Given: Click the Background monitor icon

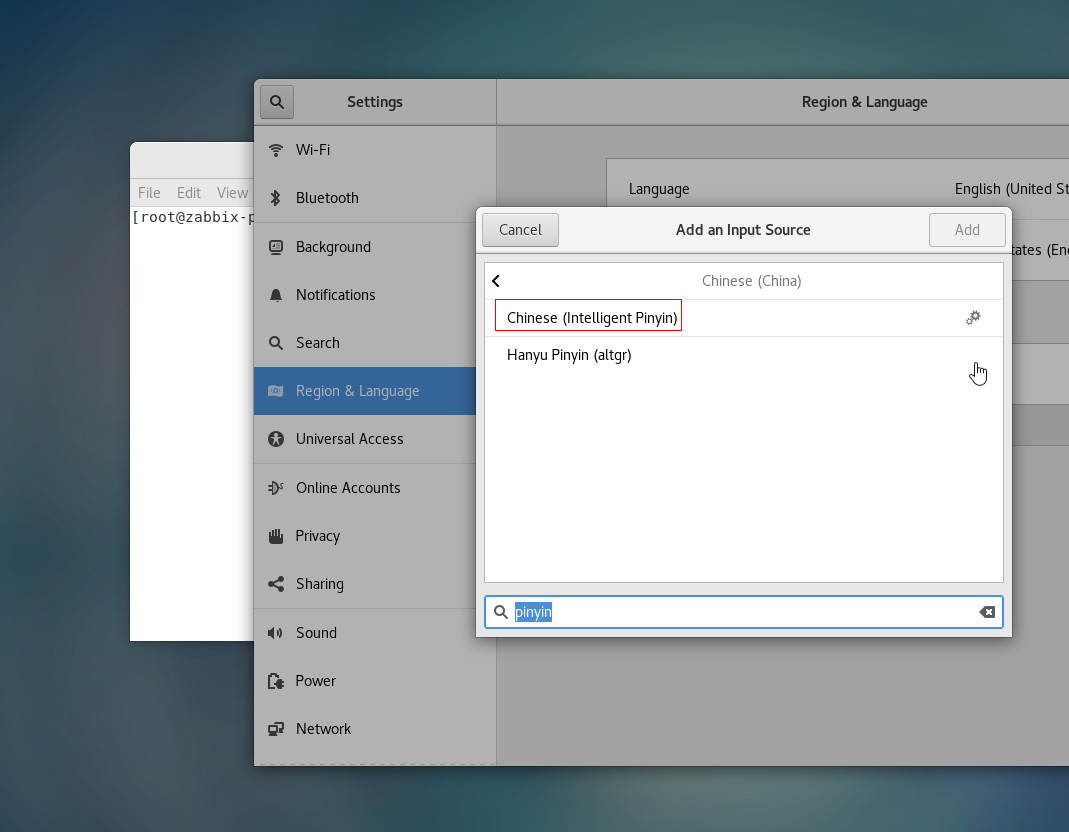Looking at the screenshot, I should (275, 247).
